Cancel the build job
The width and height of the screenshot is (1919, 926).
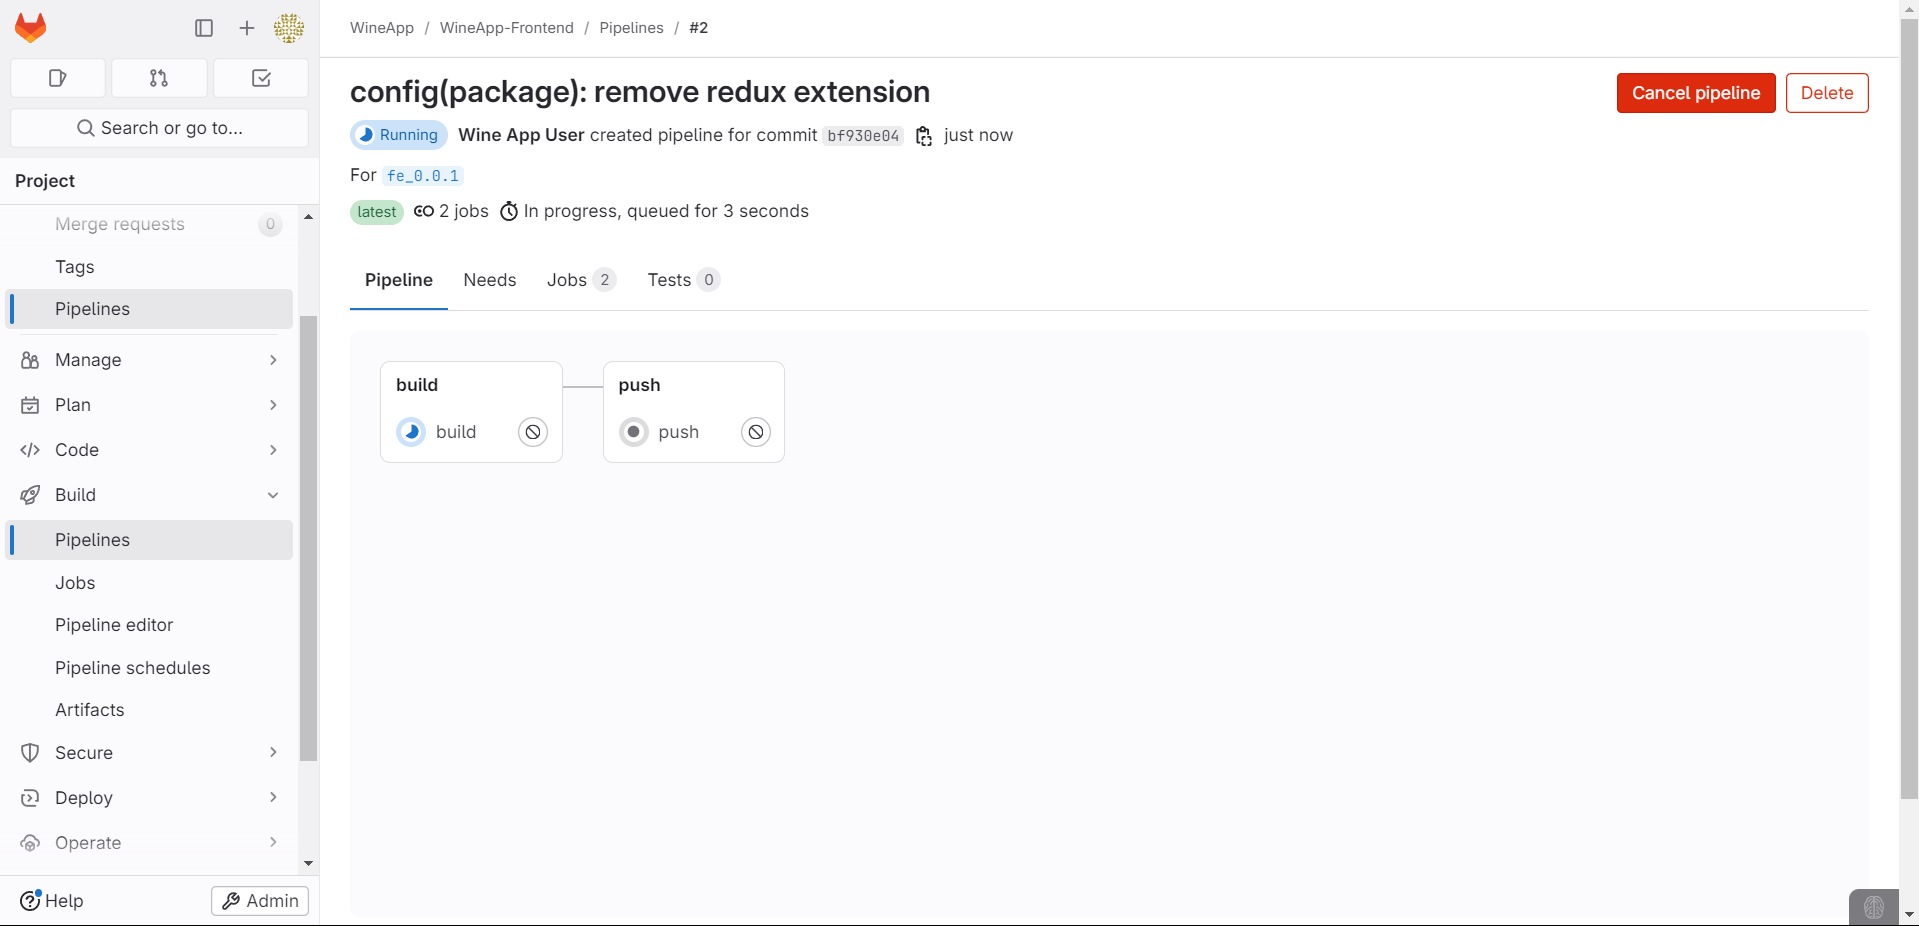533,432
